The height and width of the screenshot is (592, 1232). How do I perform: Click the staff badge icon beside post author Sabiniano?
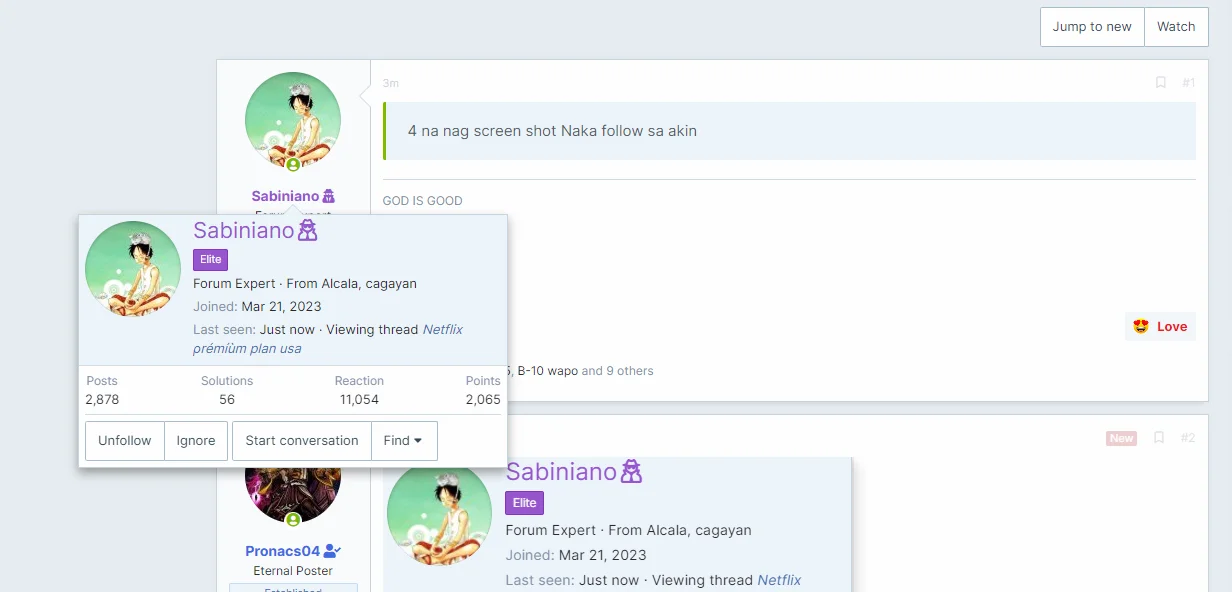(x=328, y=196)
